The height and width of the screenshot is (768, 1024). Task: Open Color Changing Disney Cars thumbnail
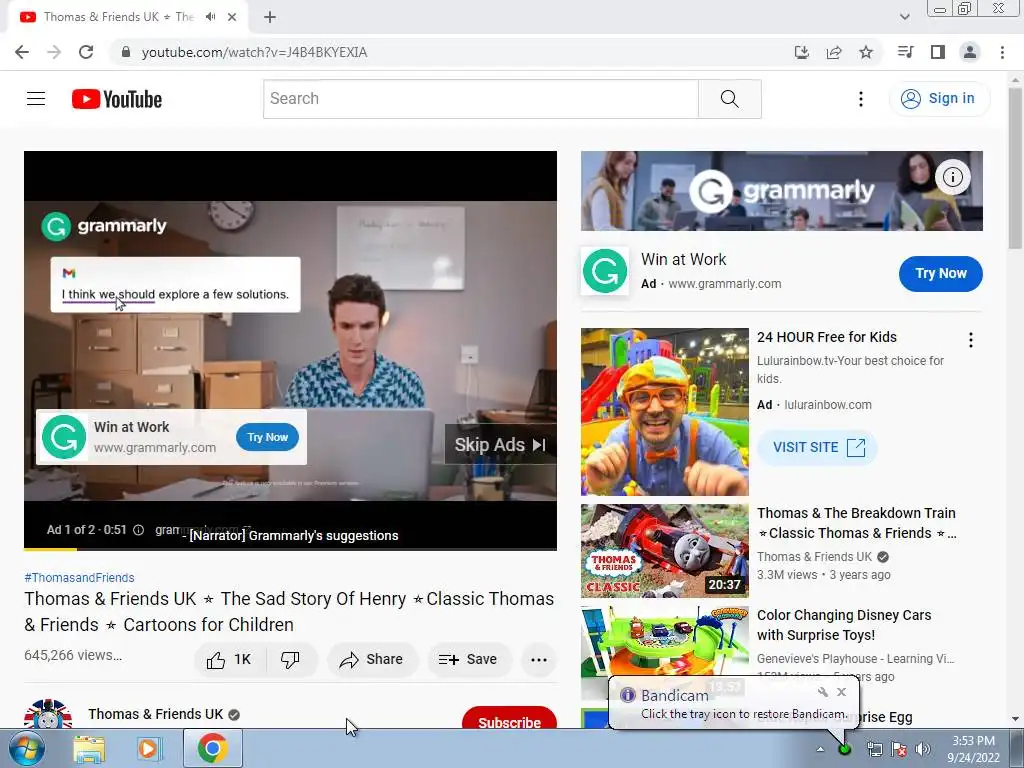point(665,652)
